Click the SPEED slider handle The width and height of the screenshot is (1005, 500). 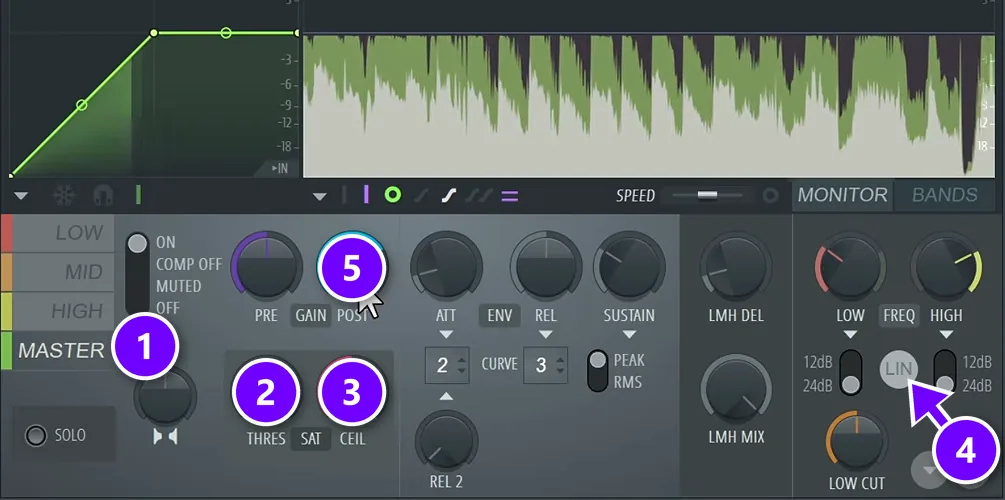coord(708,195)
